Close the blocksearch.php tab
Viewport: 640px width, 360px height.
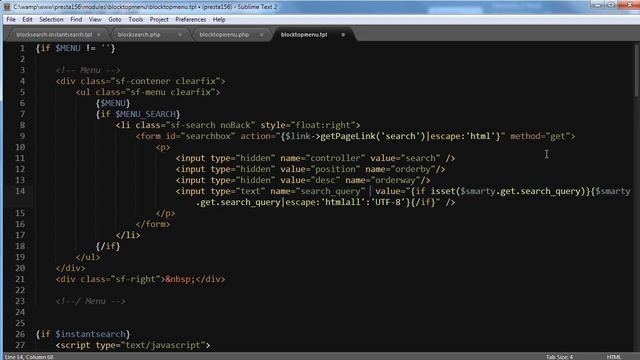(x=180, y=35)
